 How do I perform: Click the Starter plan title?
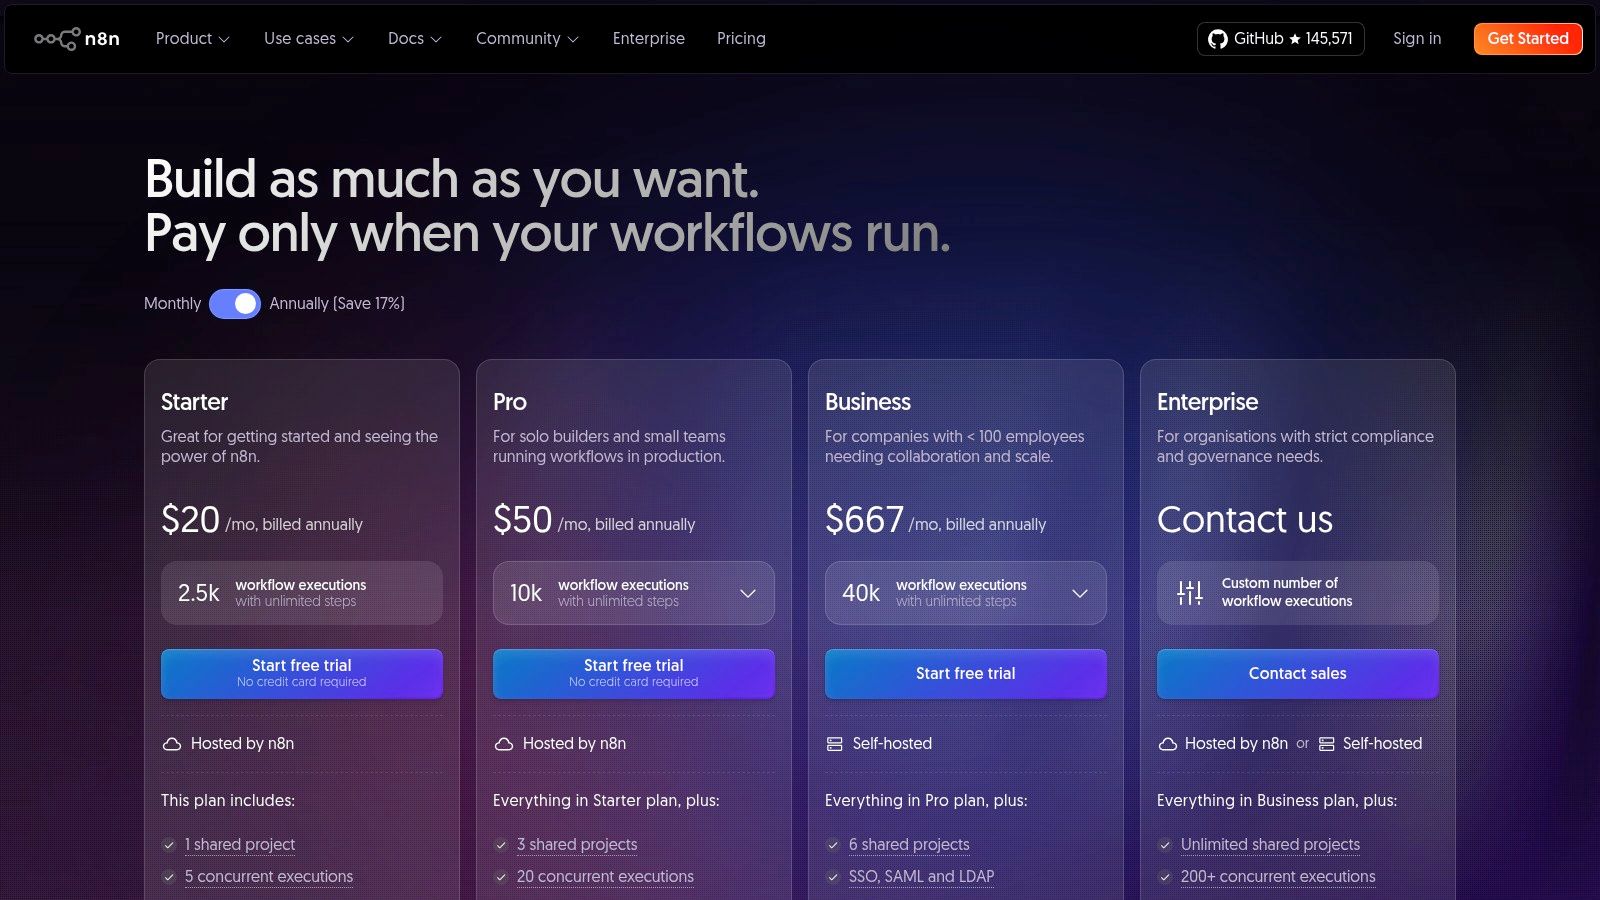pyautogui.click(x=194, y=402)
